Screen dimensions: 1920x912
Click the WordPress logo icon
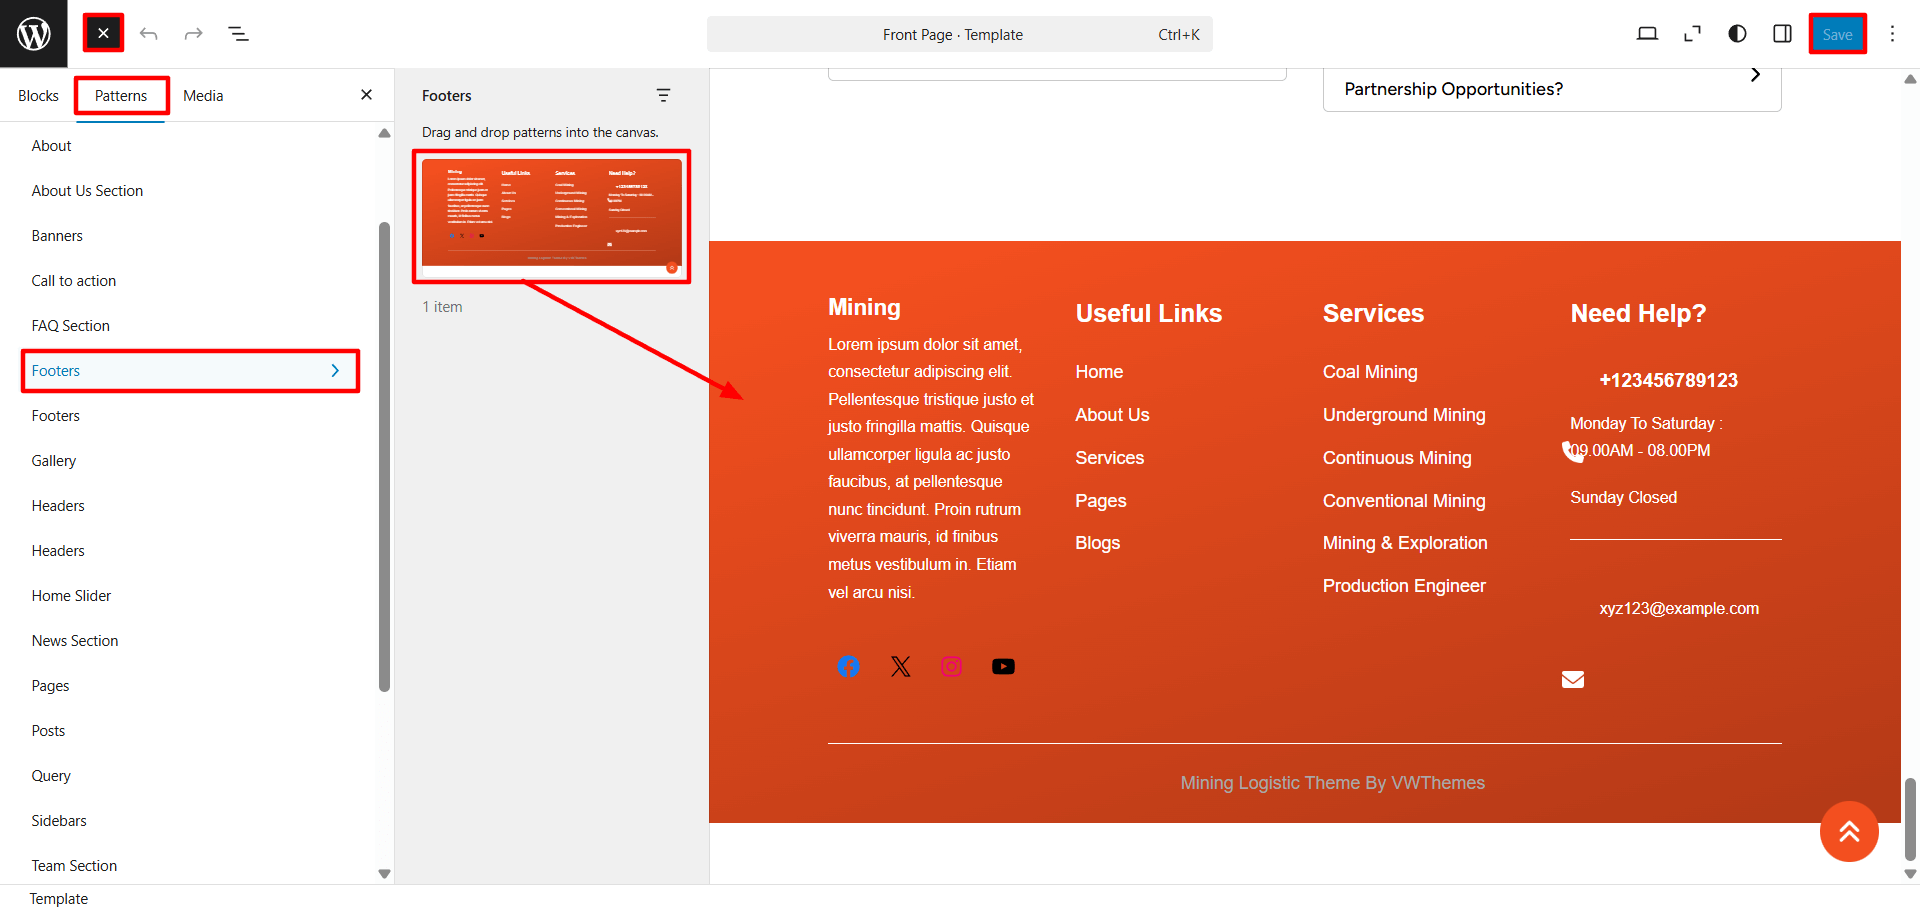click(34, 34)
